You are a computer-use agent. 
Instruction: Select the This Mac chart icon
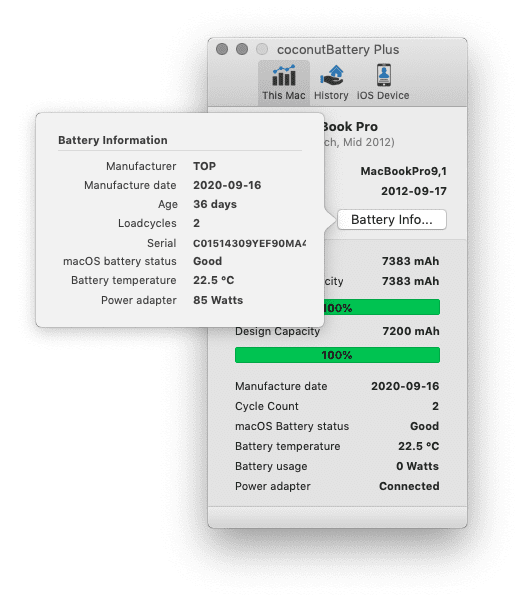click(284, 75)
